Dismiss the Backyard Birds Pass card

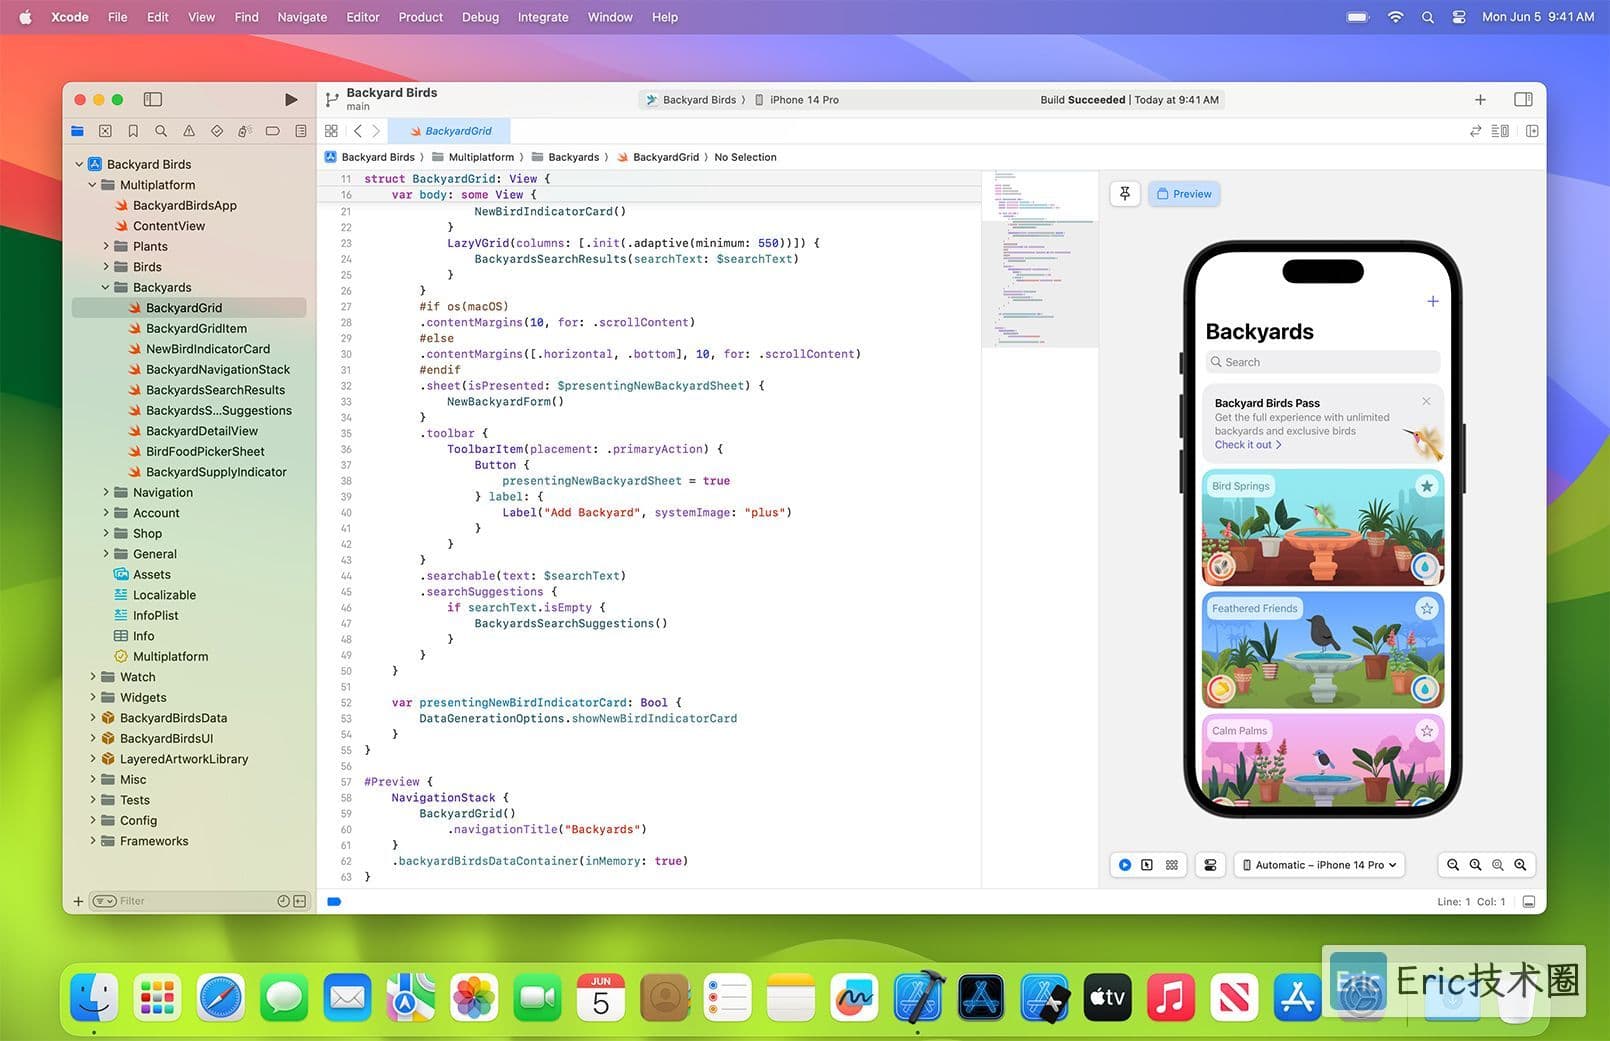point(1426,401)
